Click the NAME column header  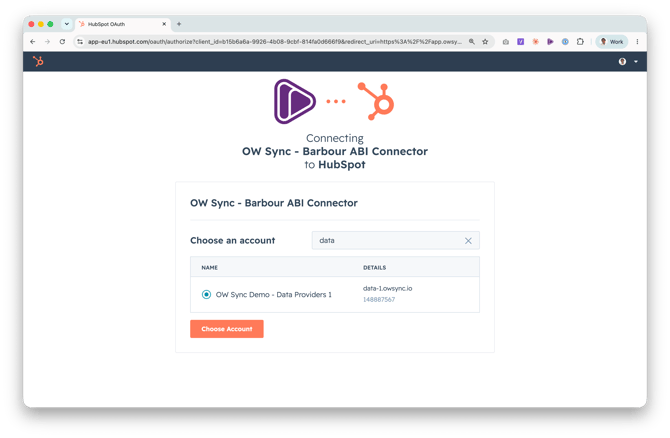pyautogui.click(x=210, y=268)
